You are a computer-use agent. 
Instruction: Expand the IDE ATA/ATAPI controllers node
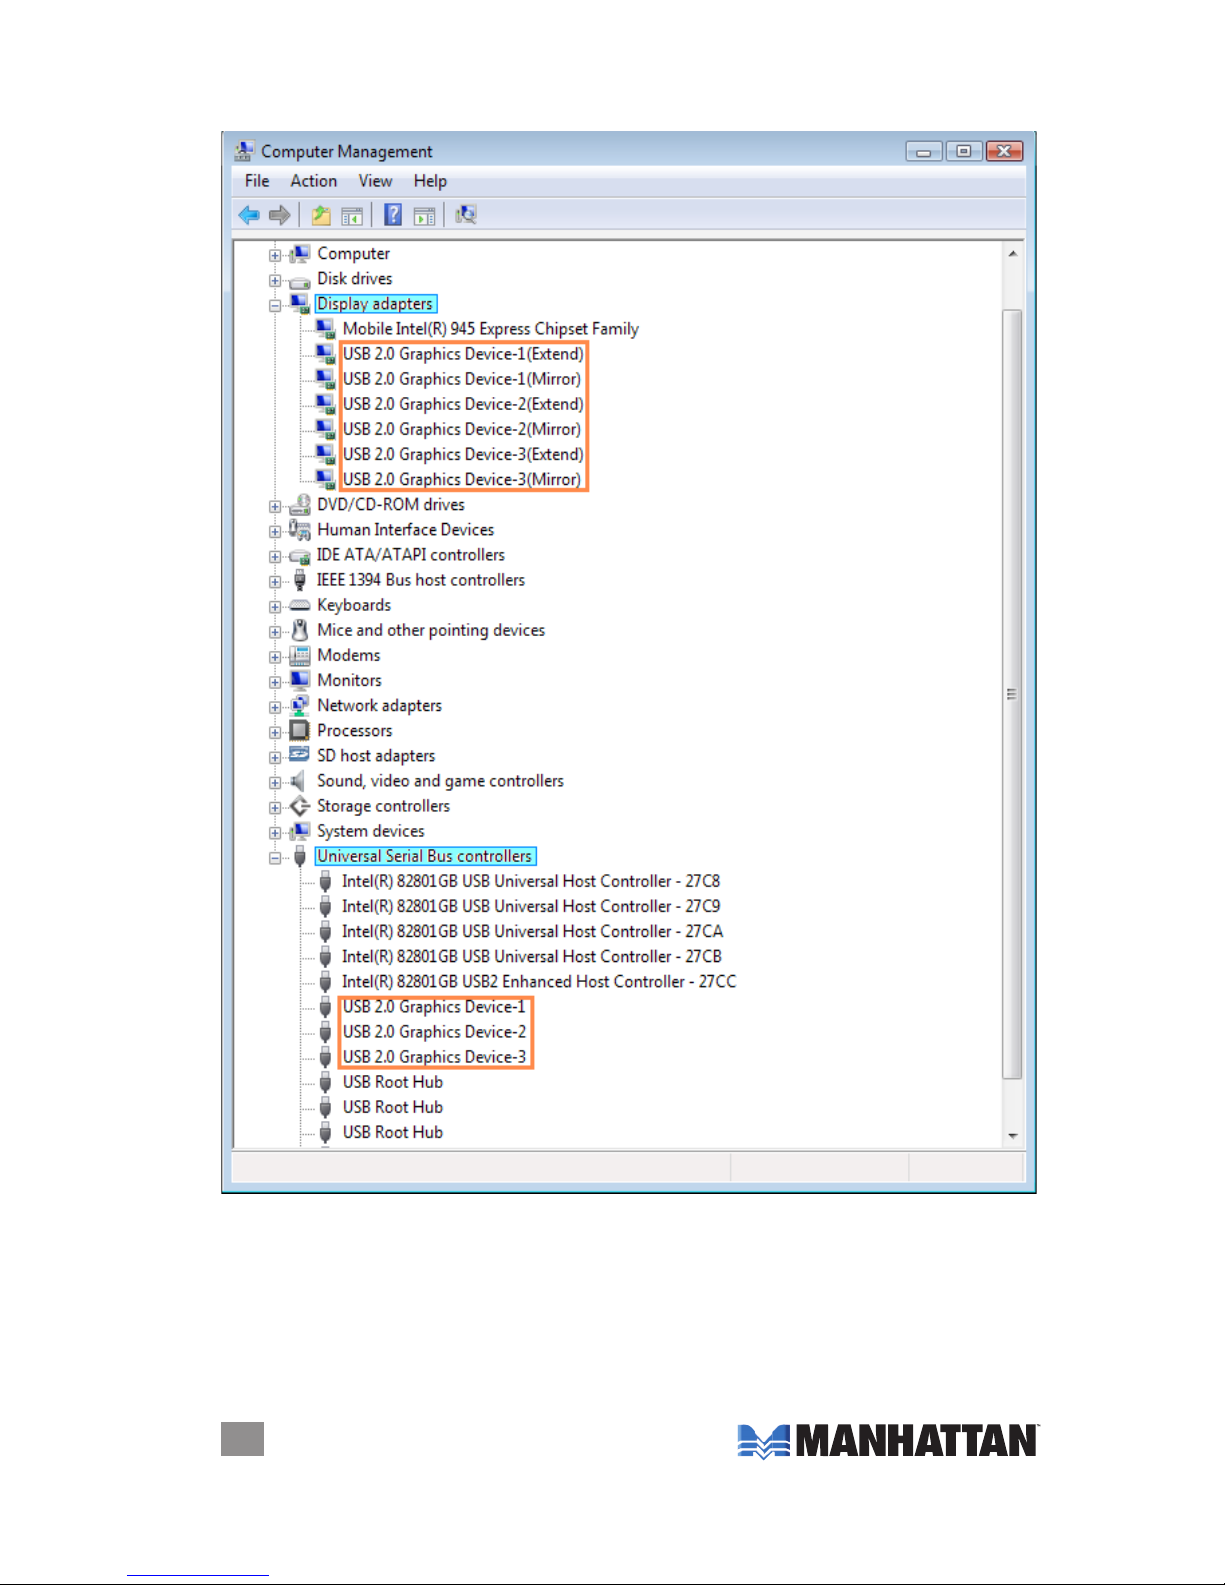coord(275,557)
